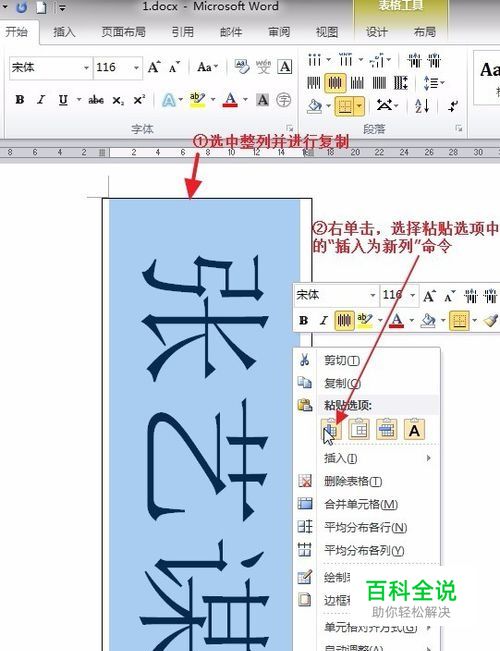
Task: Show paragraph marks icon in ribbon
Action: 453,106
